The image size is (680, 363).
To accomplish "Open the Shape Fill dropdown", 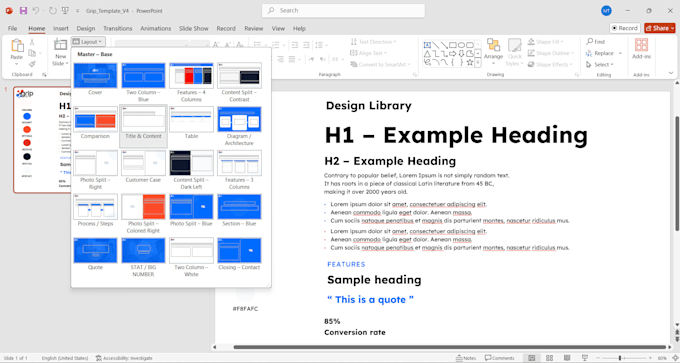I will pyautogui.click(x=546, y=42).
